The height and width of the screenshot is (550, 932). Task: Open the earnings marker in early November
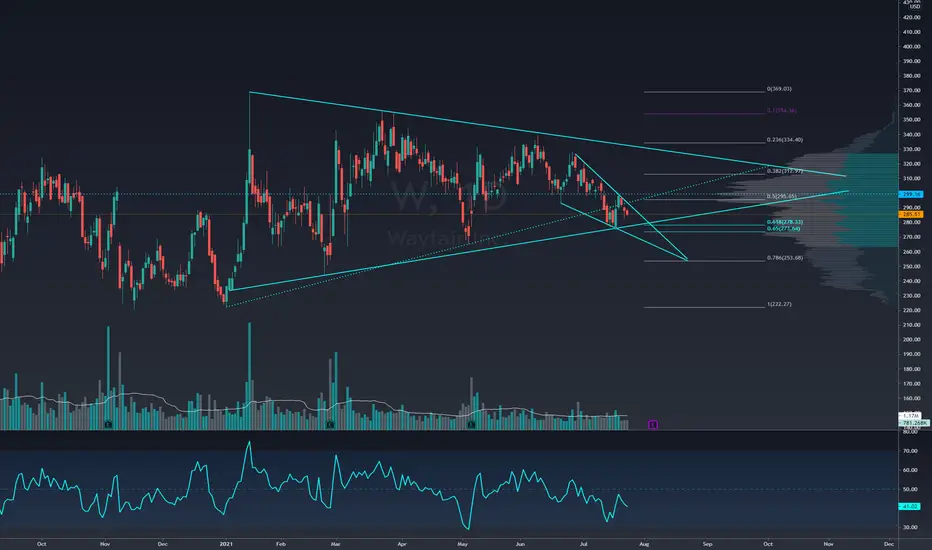108,425
